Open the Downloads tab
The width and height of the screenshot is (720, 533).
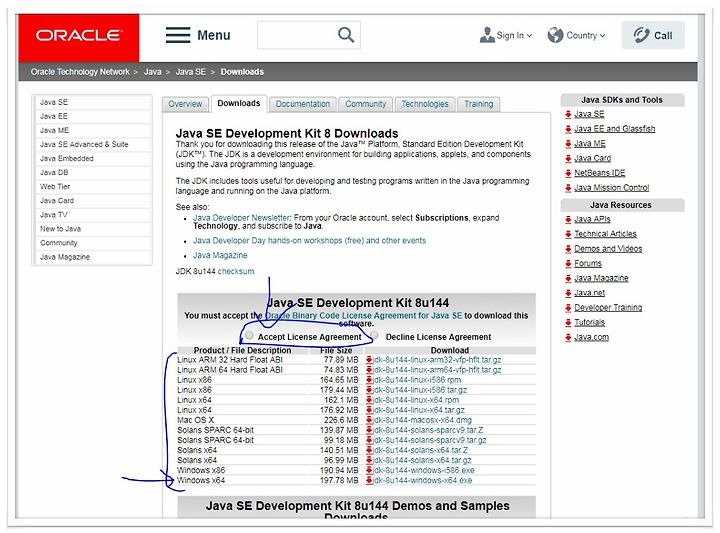(239, 104)
